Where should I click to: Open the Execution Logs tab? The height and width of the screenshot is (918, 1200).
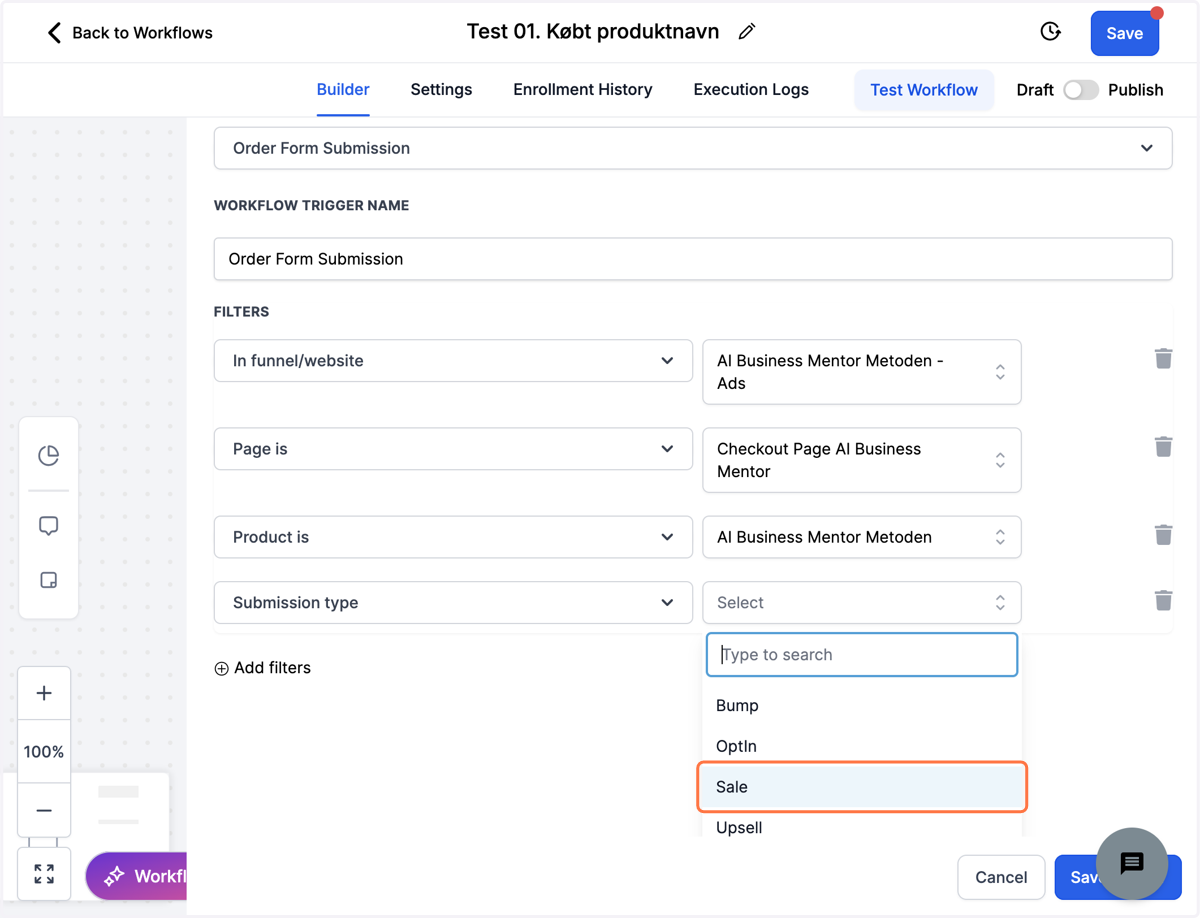click(751, 89)
